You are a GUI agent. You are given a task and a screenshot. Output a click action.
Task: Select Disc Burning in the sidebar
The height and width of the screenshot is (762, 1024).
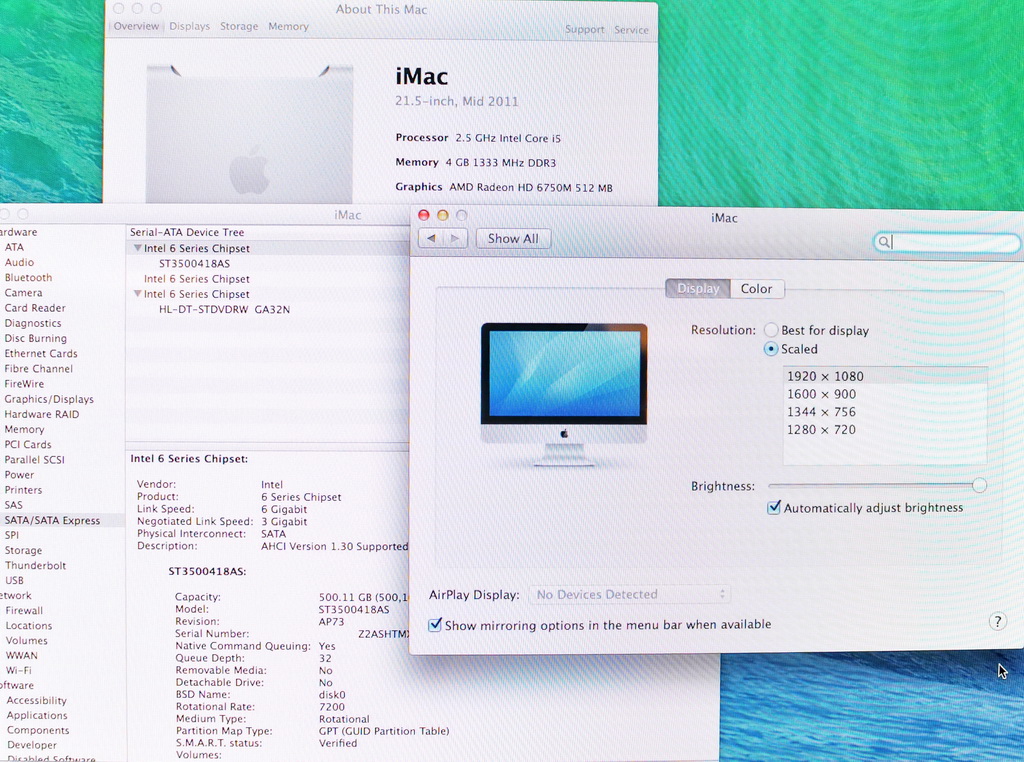pyautogui.click(x=35, y=338)
